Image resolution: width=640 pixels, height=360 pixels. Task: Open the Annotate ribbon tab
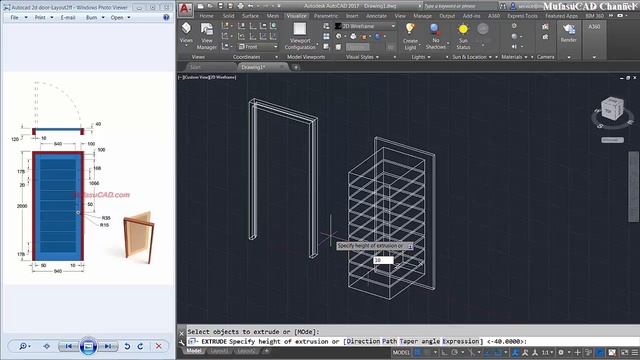pos(376,16)
